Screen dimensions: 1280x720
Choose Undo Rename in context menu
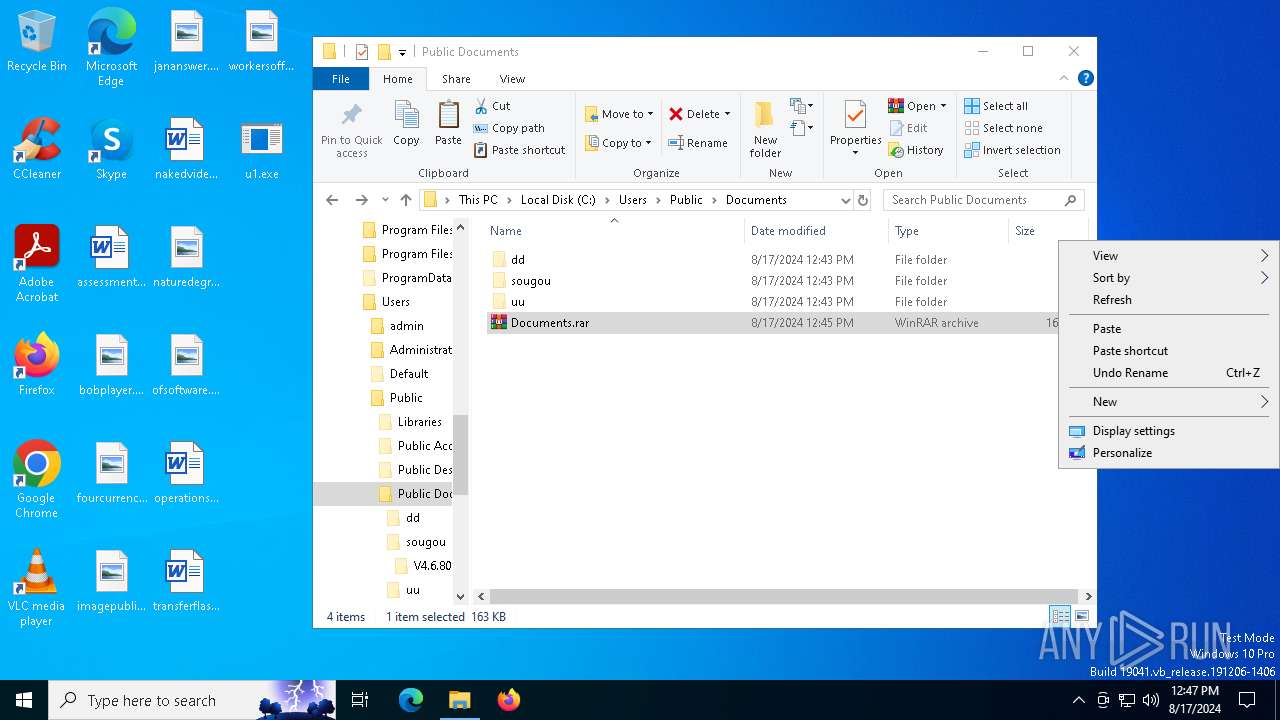(x=1168, y=373)
